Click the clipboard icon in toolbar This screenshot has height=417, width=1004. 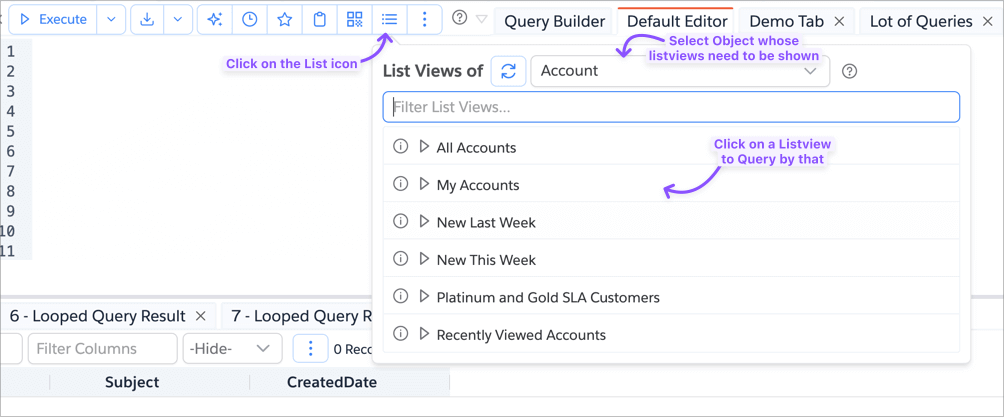(320, 19)
